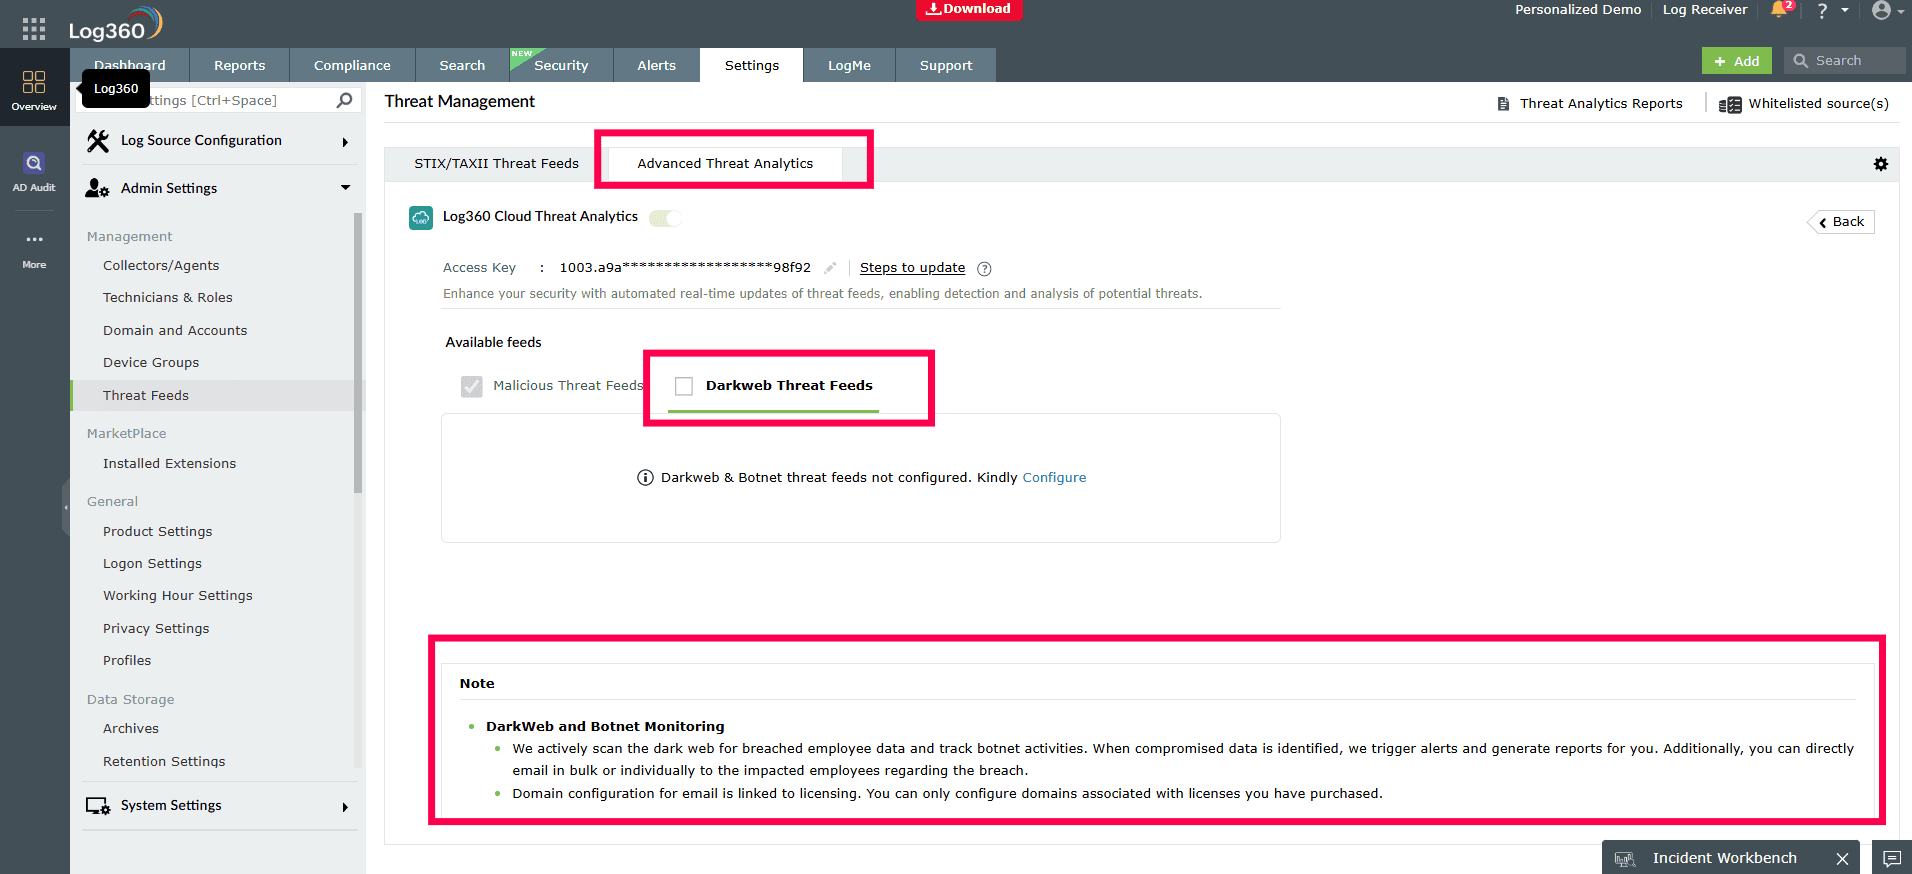Click the Incident Workbench icon
The height and width of the screenshot is (874, 1912).
click(1625, 859)
